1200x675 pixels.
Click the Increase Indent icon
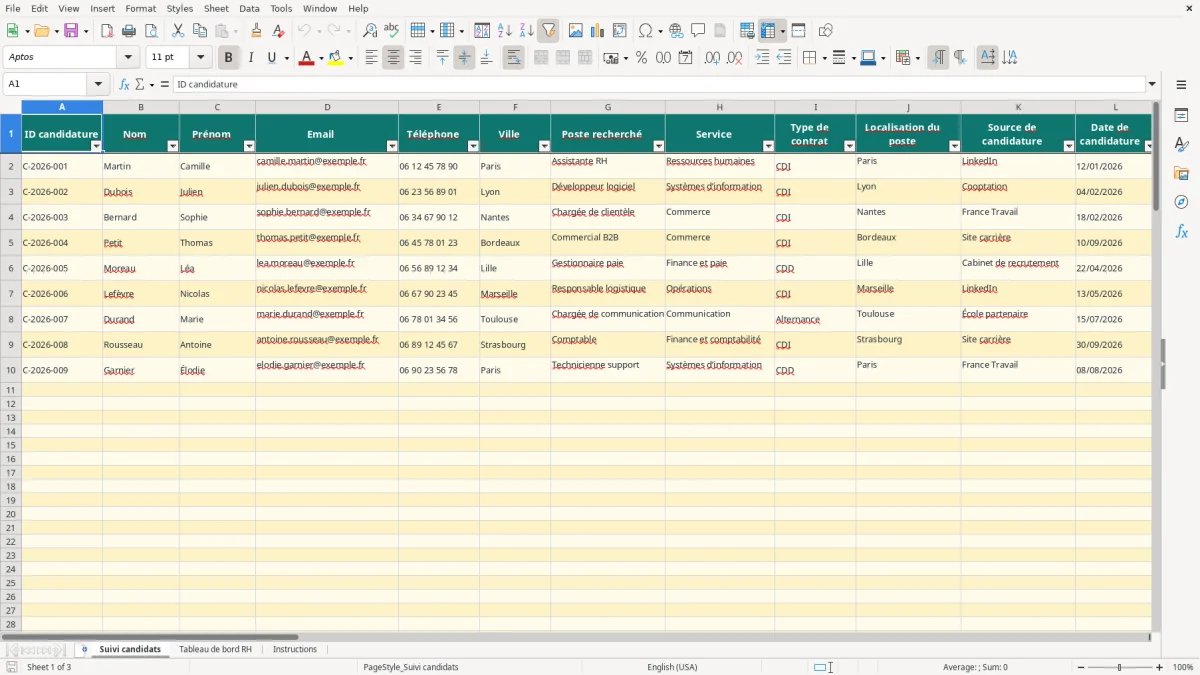click(x=762, y=58)
